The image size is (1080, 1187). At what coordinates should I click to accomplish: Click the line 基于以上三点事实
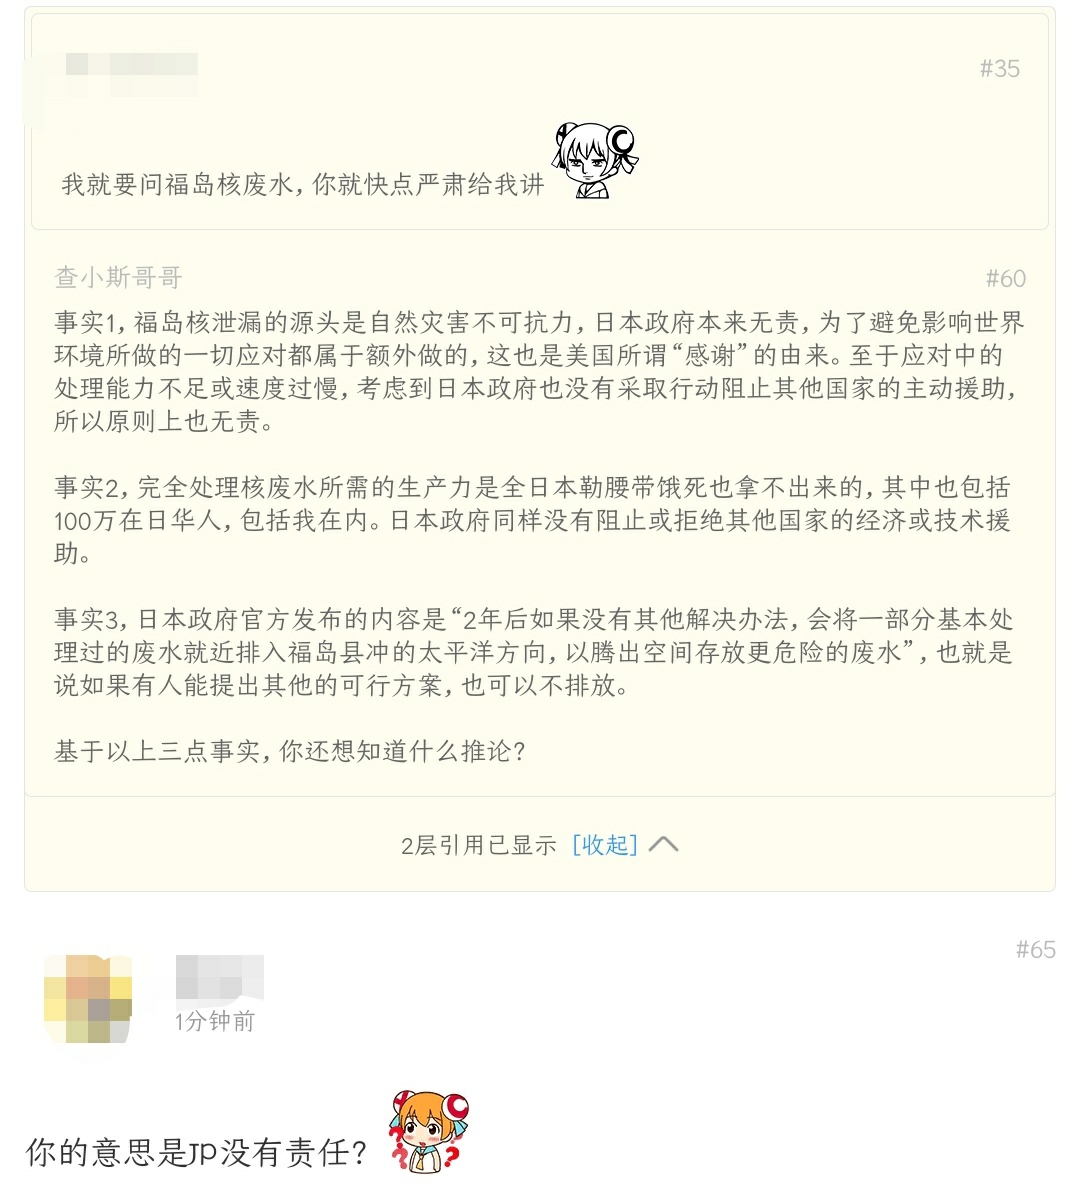coord(290,751)
